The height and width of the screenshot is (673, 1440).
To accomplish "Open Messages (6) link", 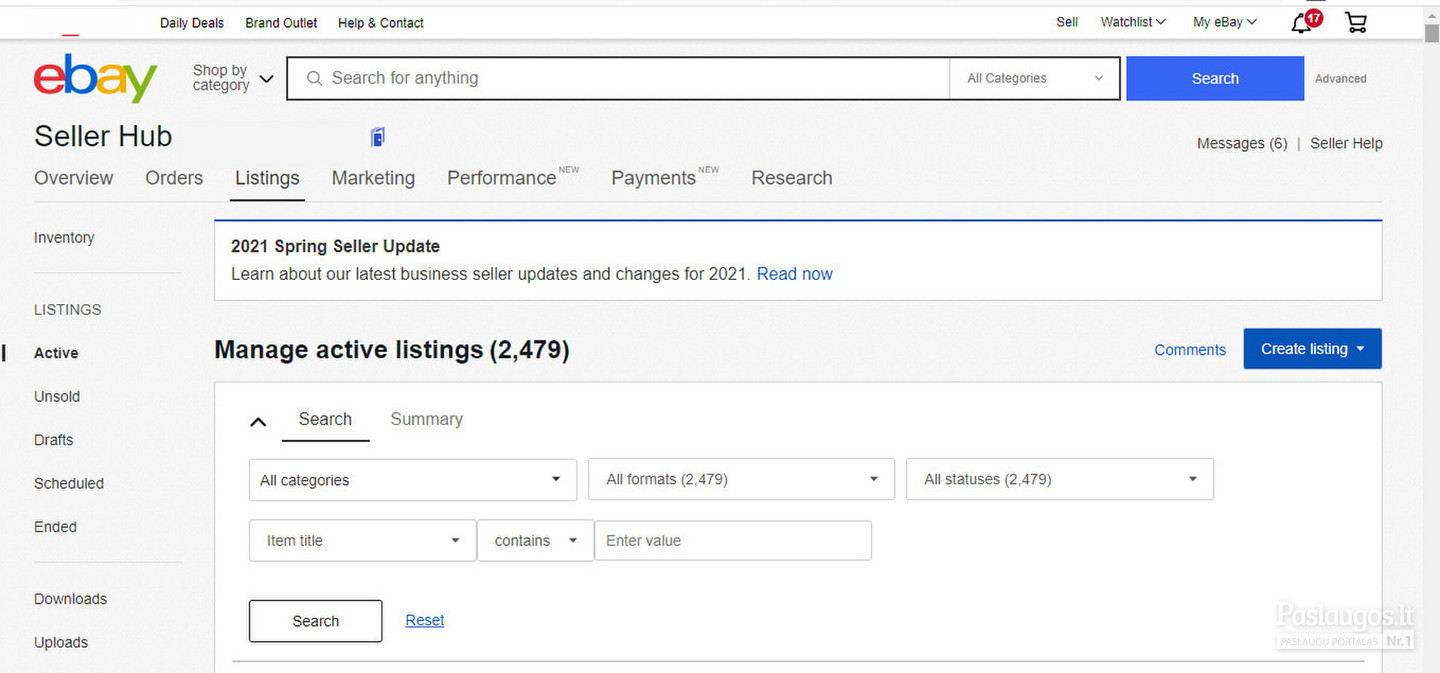I will 1242,143.
